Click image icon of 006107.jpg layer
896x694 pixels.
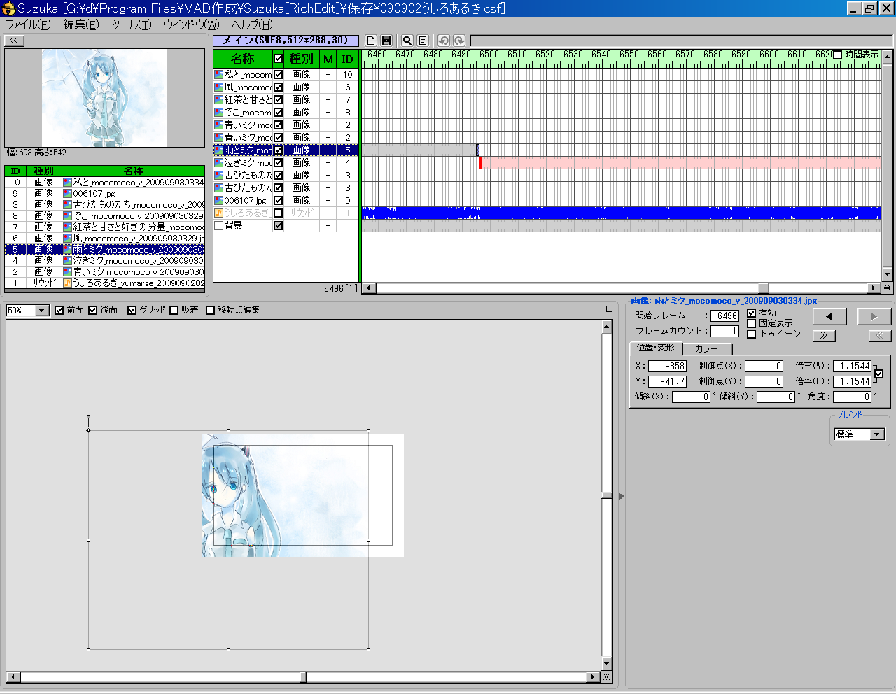(218, 200)
